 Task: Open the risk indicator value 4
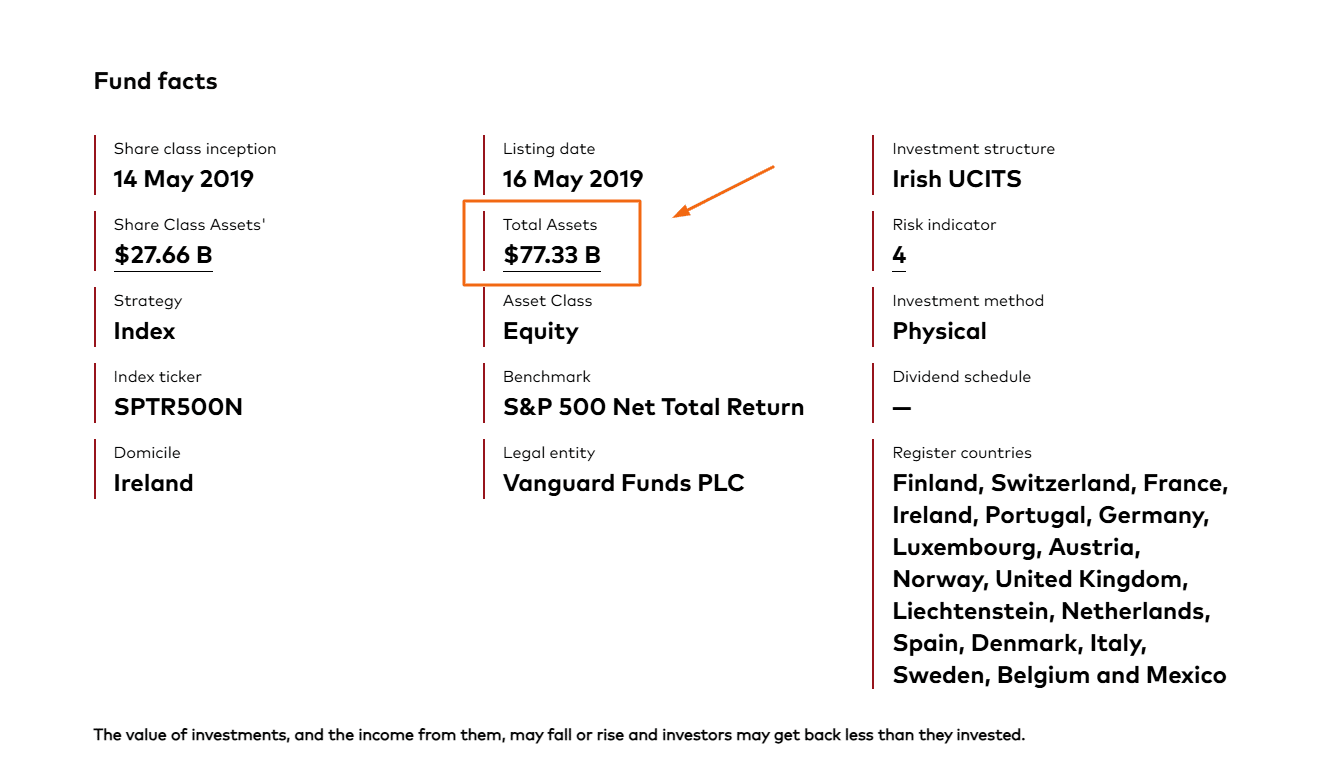tap(899, 255)
